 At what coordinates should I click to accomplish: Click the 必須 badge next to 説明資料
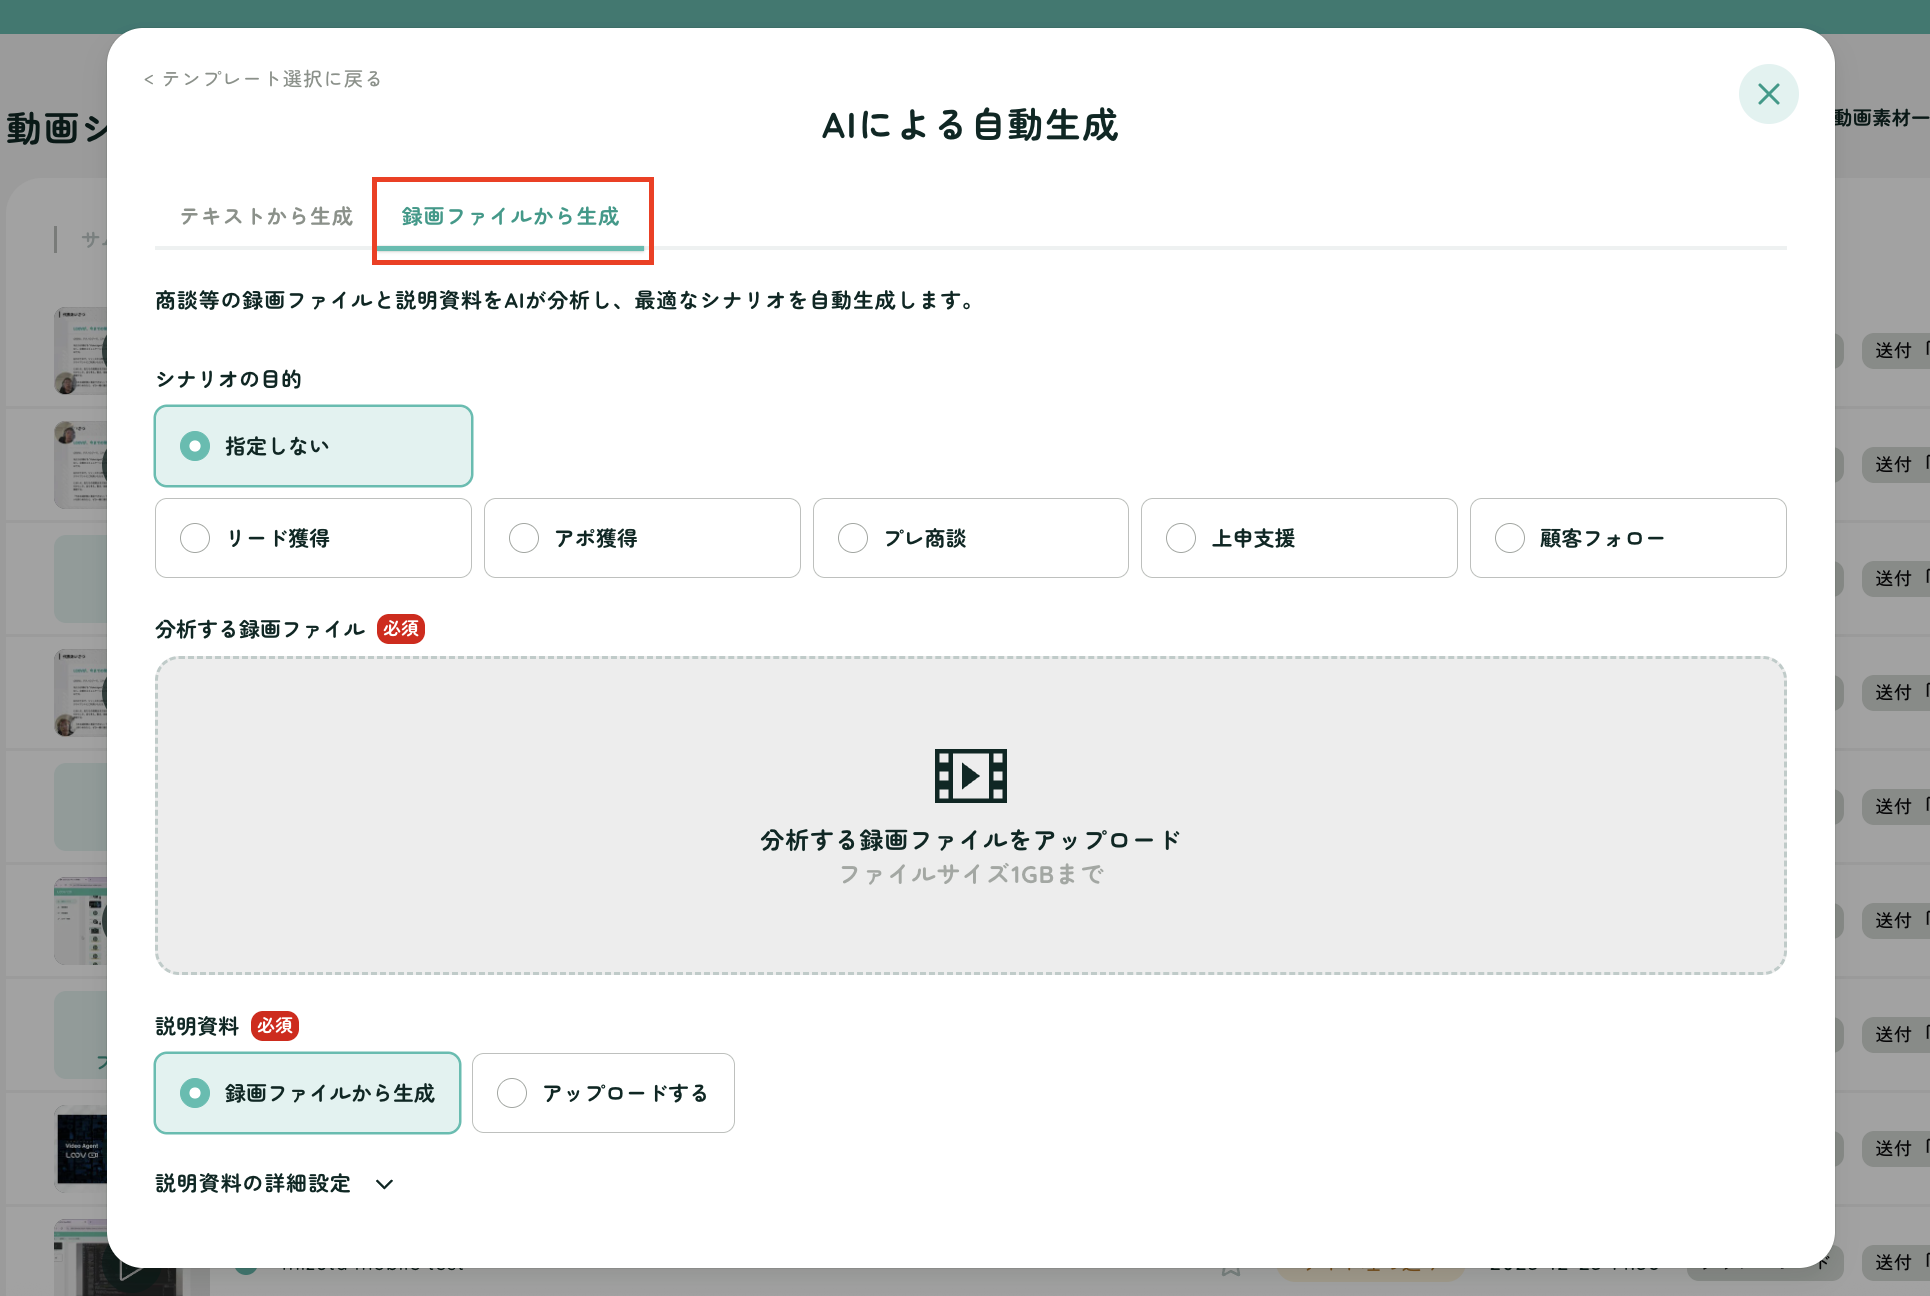275,1026
